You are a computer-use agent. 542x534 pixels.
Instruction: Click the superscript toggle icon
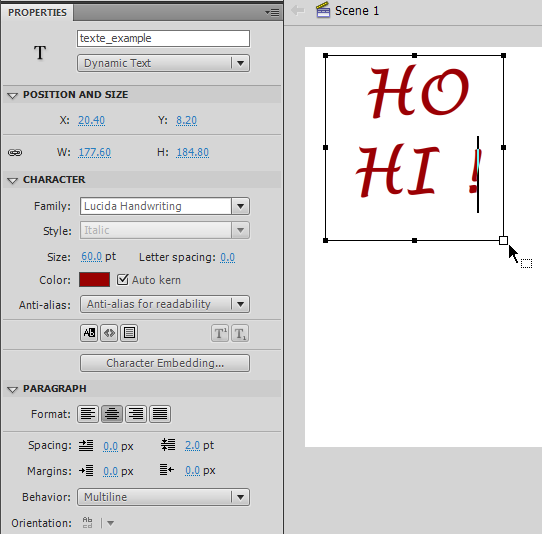pos(220,334)
